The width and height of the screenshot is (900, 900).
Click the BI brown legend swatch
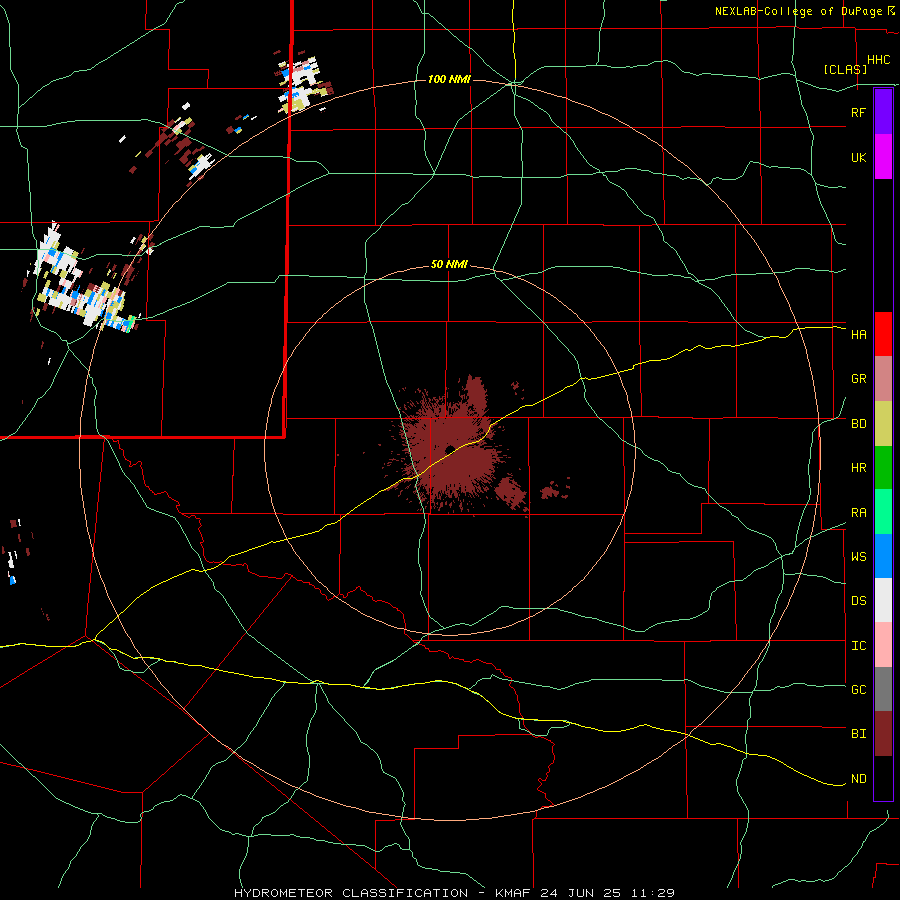pyautogui.click(x=883, y=734)
